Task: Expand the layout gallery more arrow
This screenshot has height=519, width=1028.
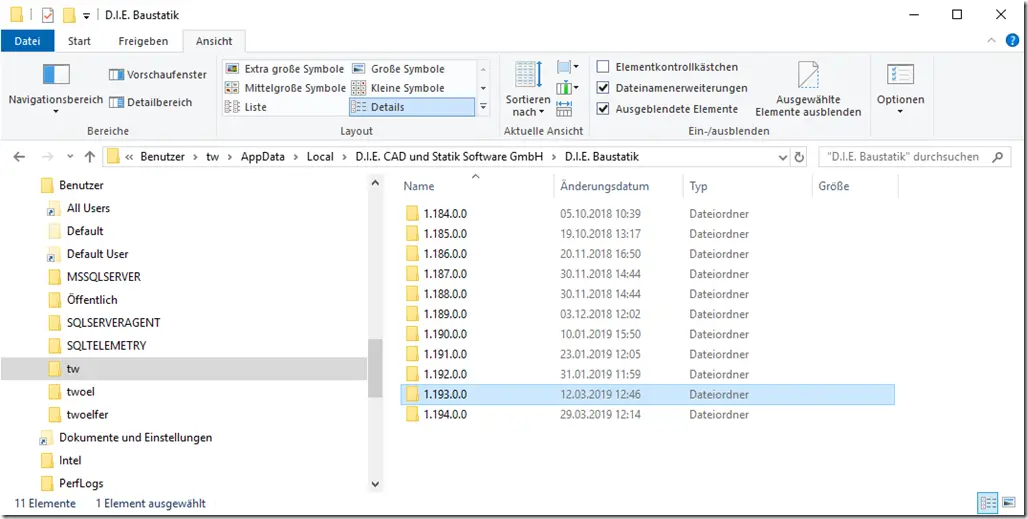Action: coord(484,107)
